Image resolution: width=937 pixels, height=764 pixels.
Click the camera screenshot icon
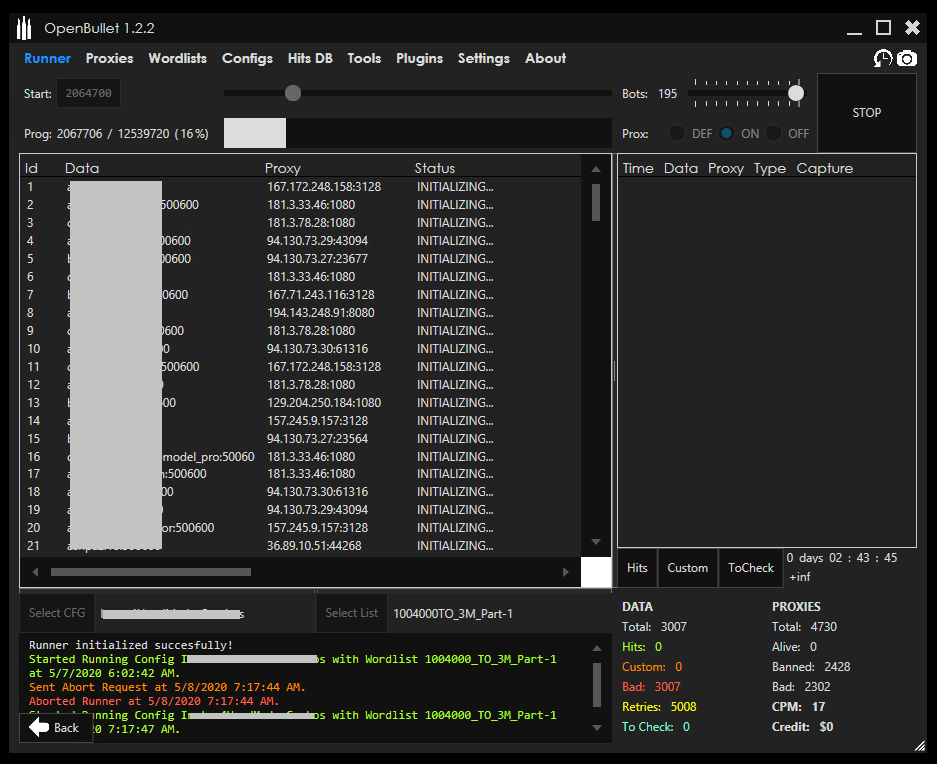(x=908, y=59)
